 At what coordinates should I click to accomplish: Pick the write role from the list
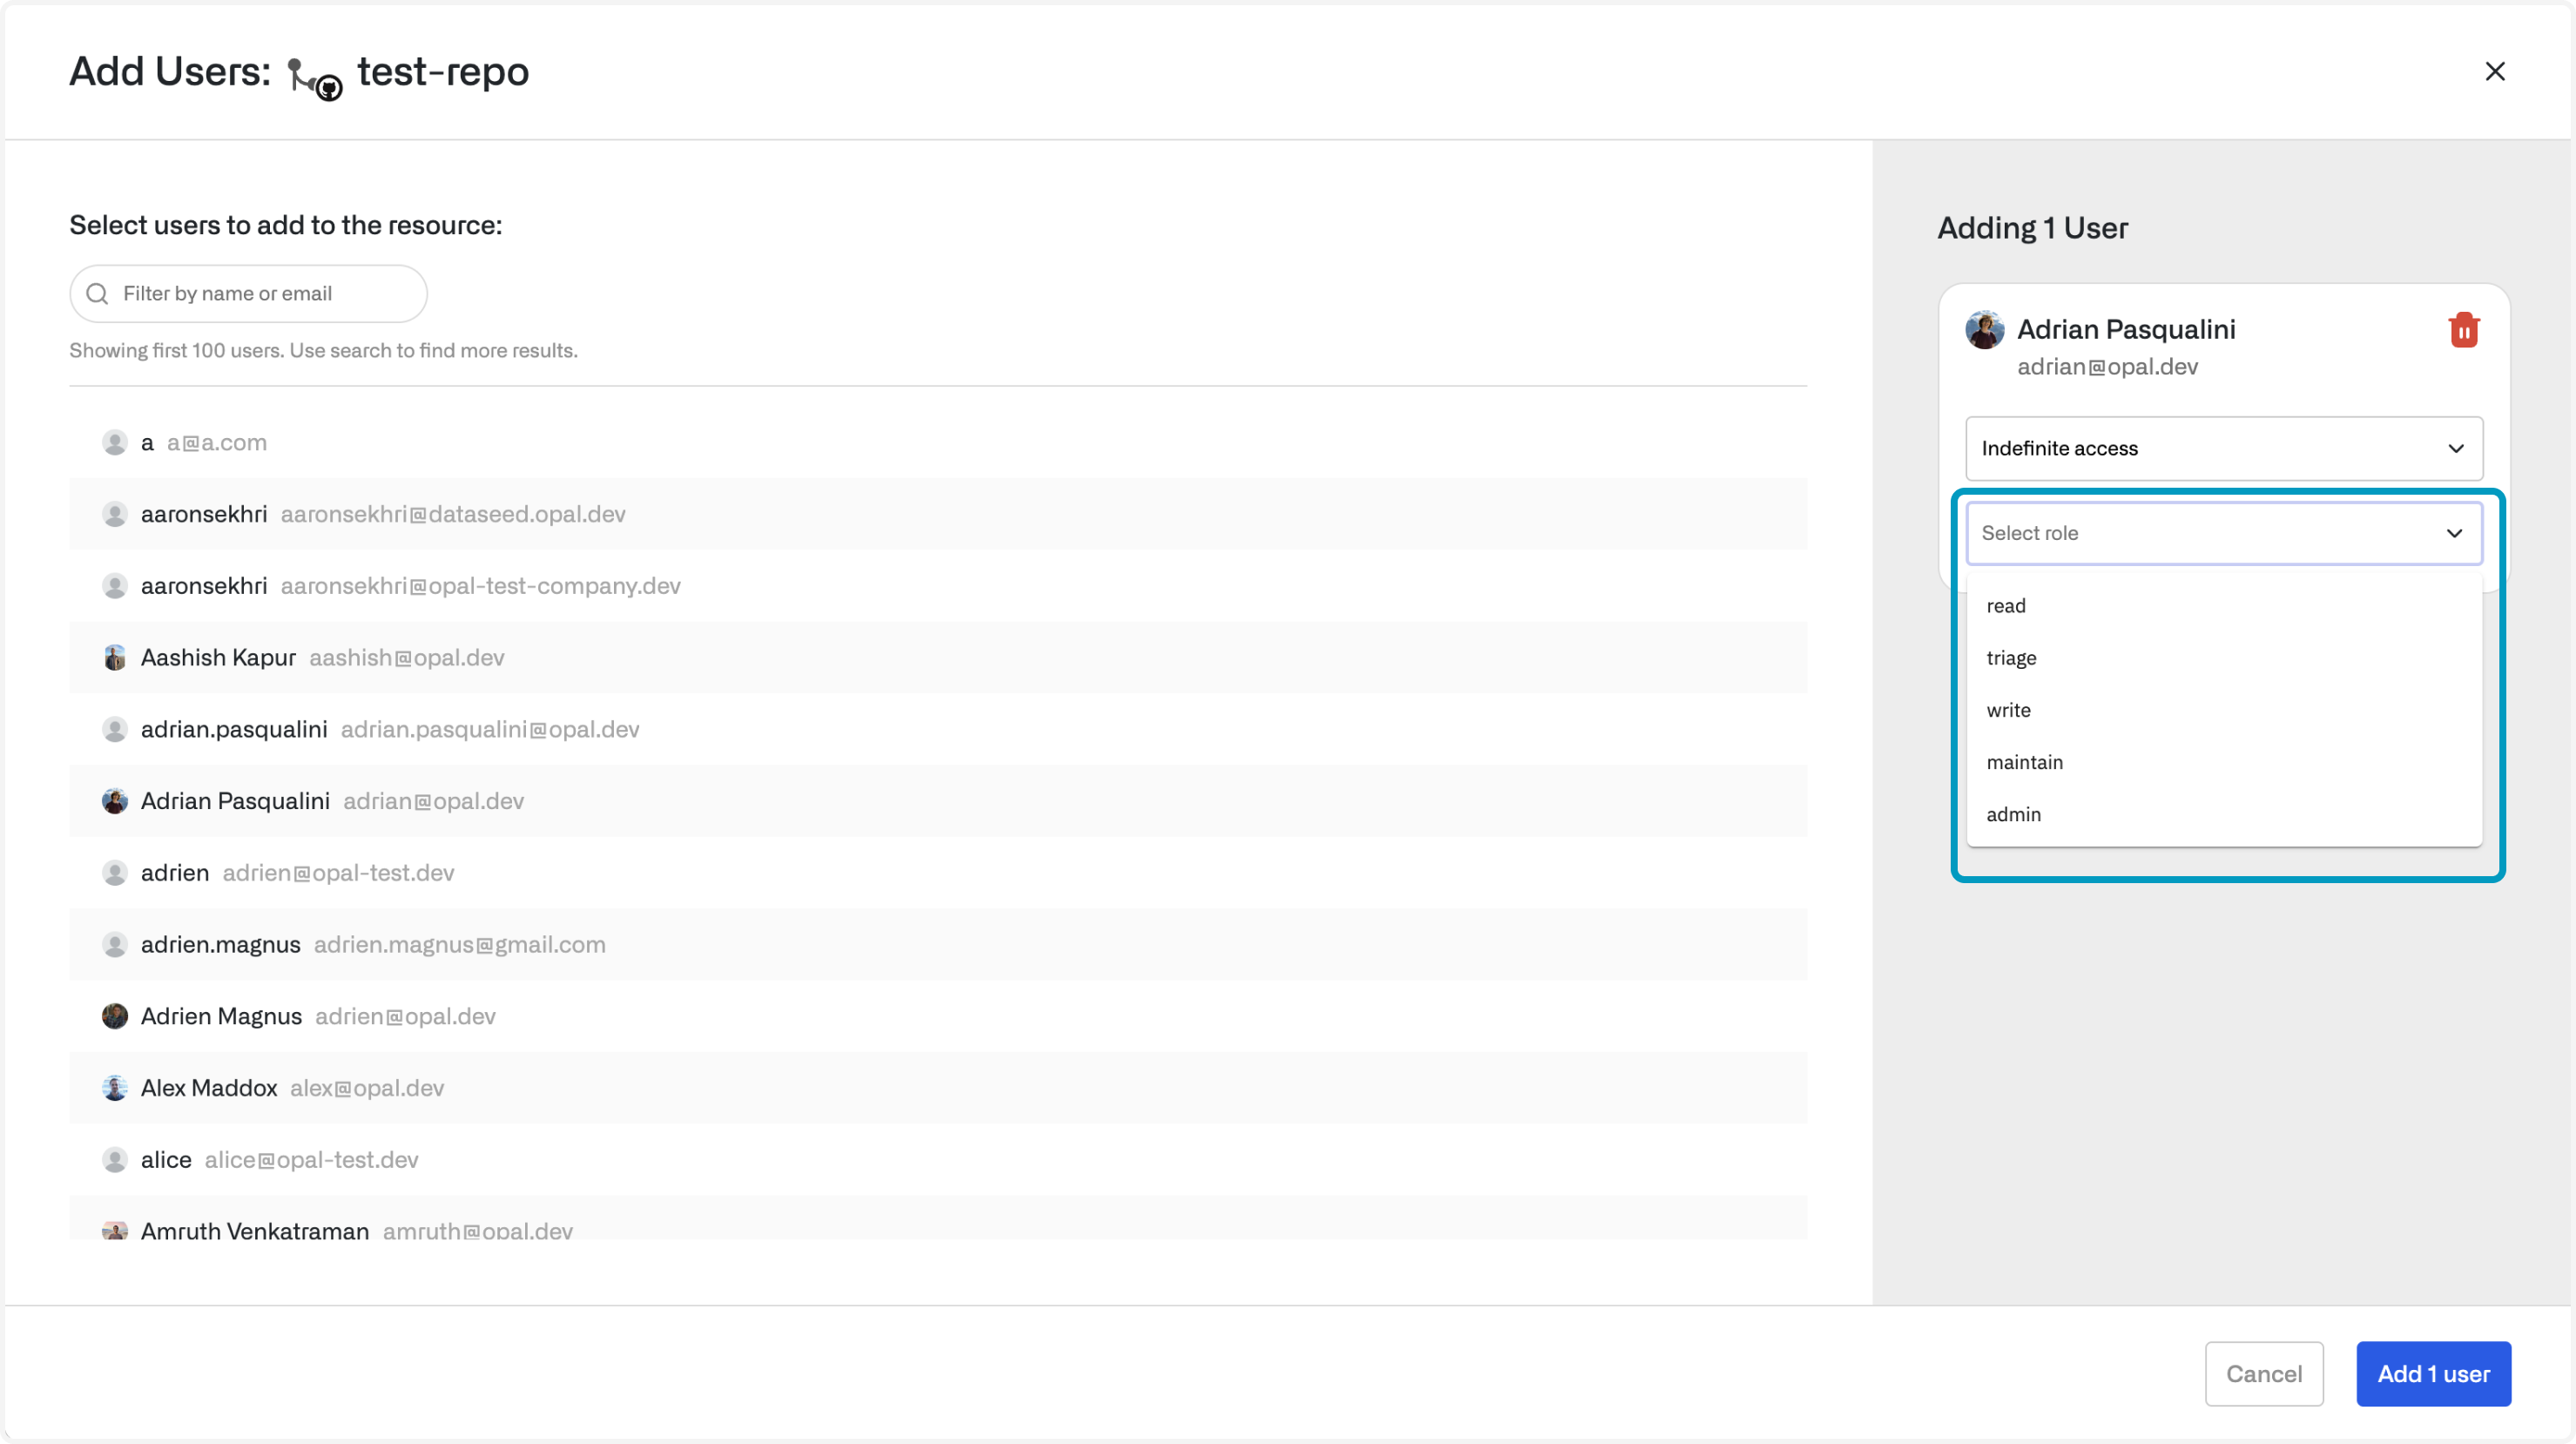(2008, 710)
